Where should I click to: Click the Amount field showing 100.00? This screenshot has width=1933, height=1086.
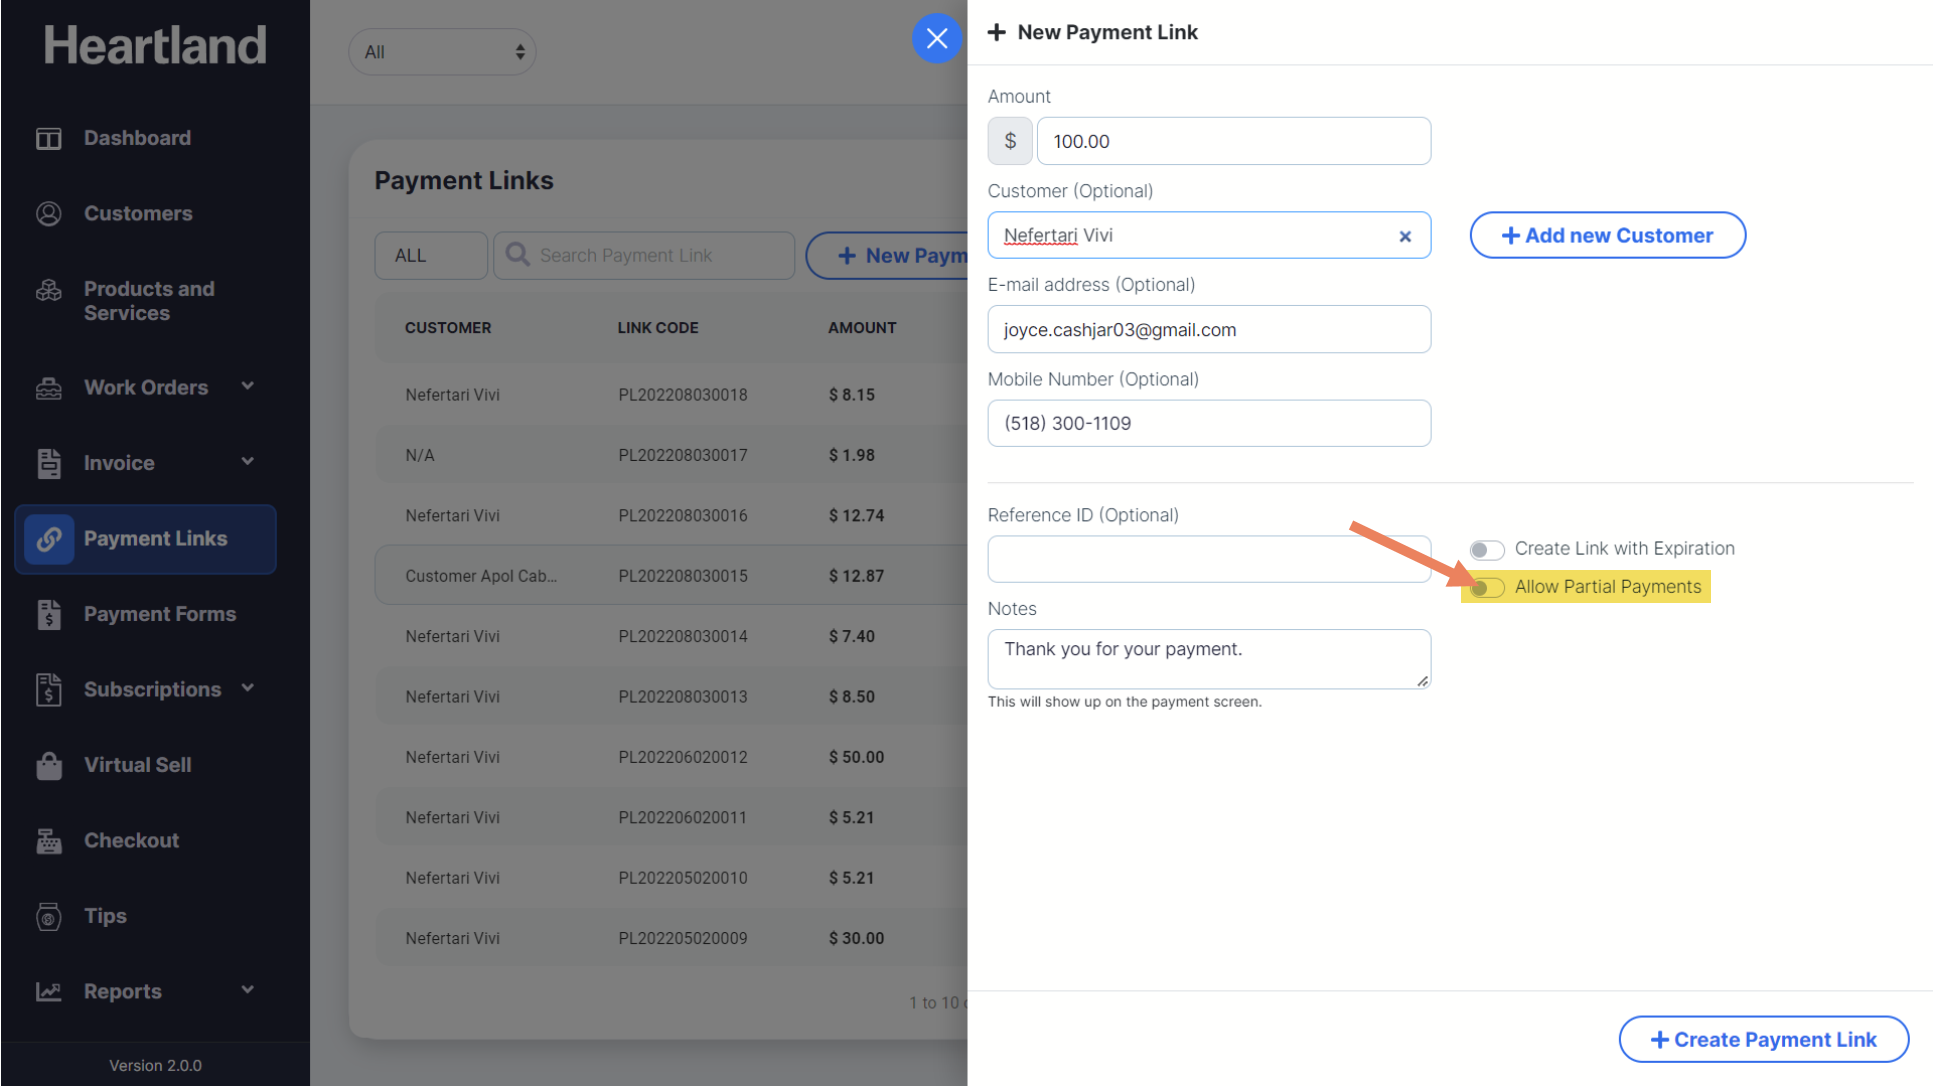[1234, 141]
